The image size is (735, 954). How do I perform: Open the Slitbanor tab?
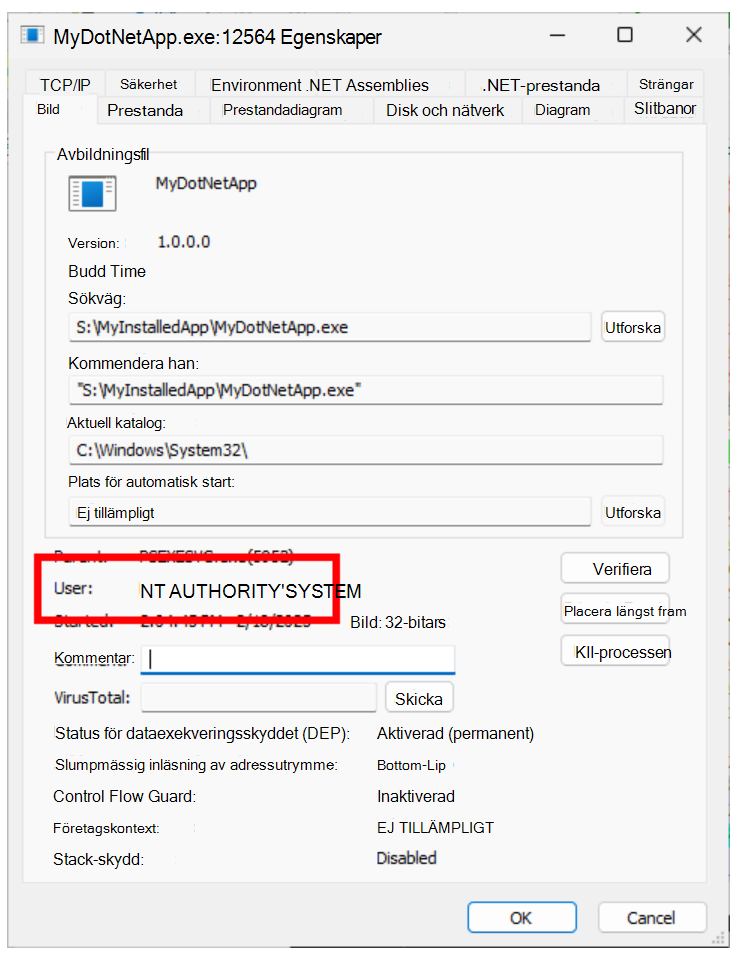pos(664,109)
